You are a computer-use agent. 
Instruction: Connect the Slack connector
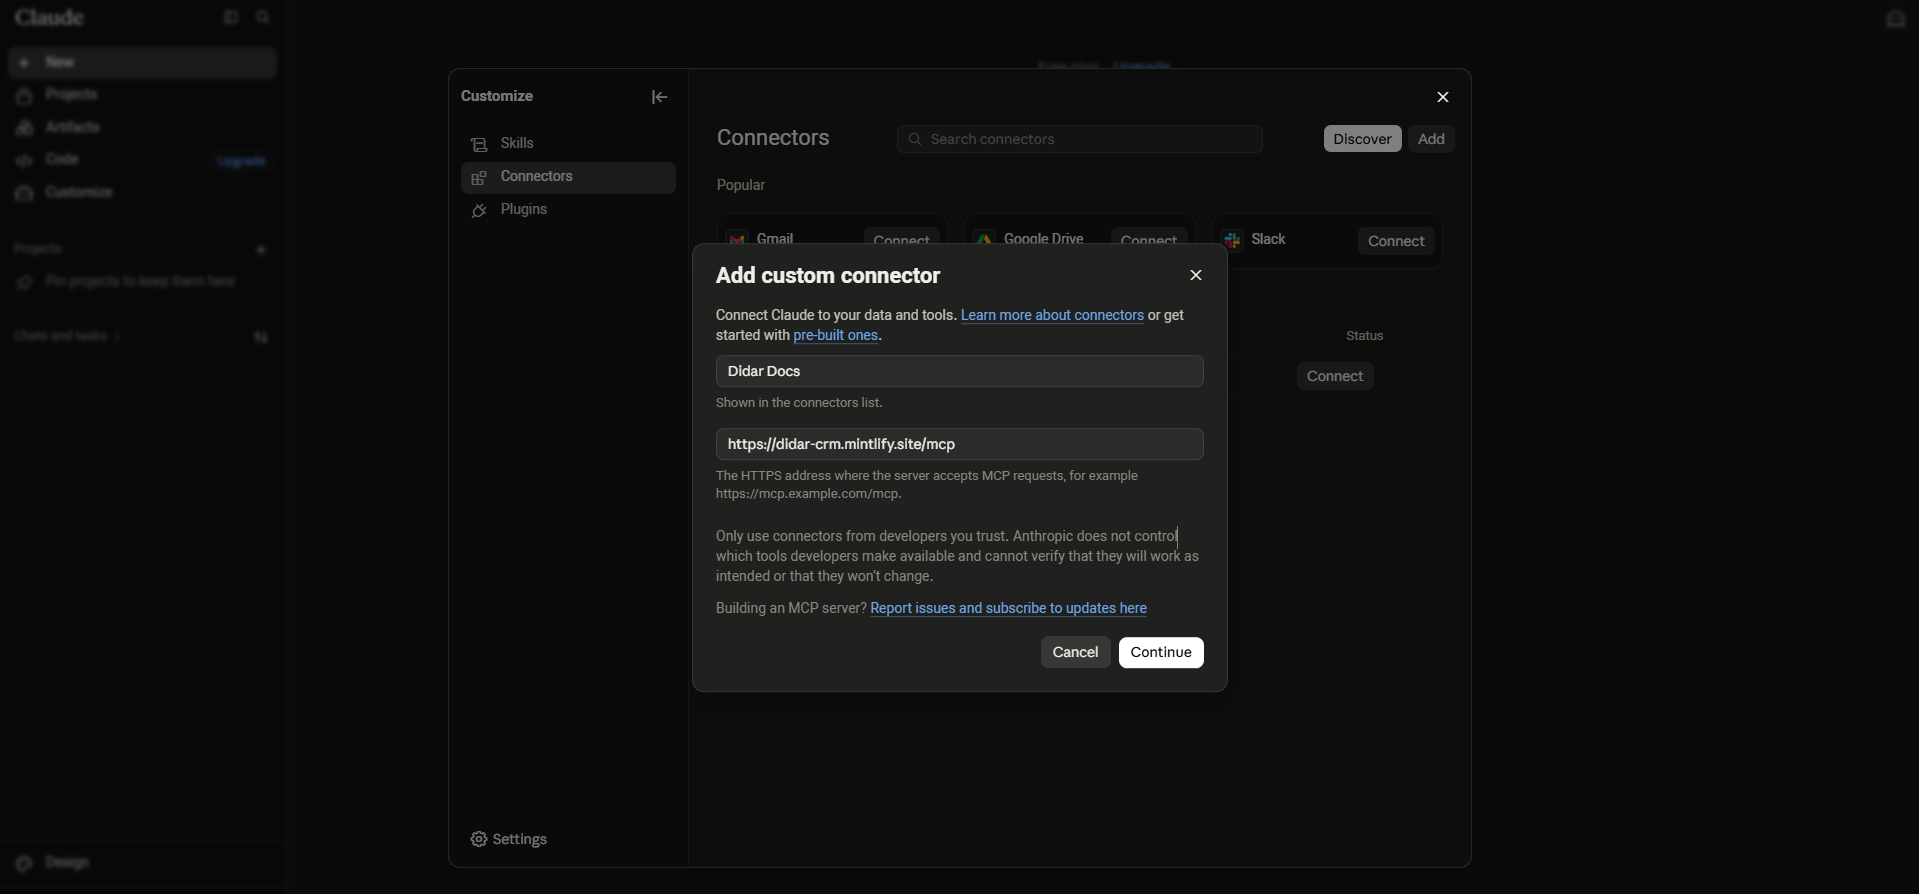[1396, 241]
